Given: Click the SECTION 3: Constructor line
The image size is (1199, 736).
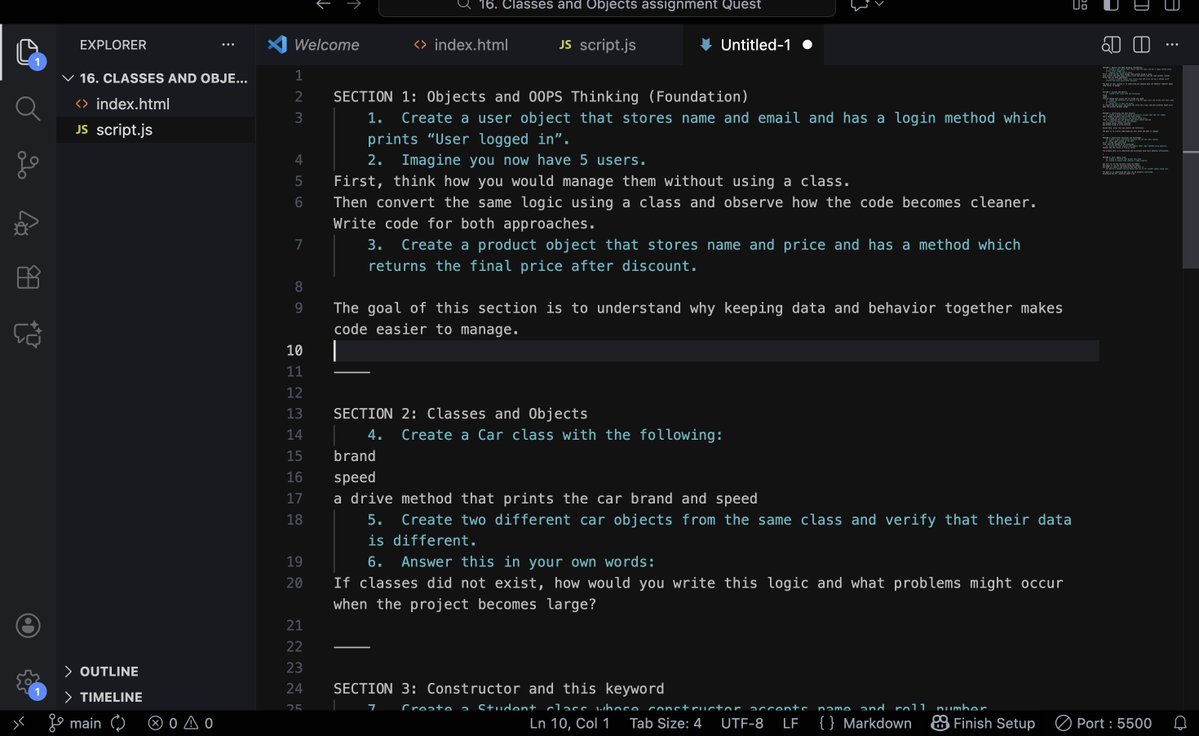Looking at the screenshot, I should click(499, 689).
